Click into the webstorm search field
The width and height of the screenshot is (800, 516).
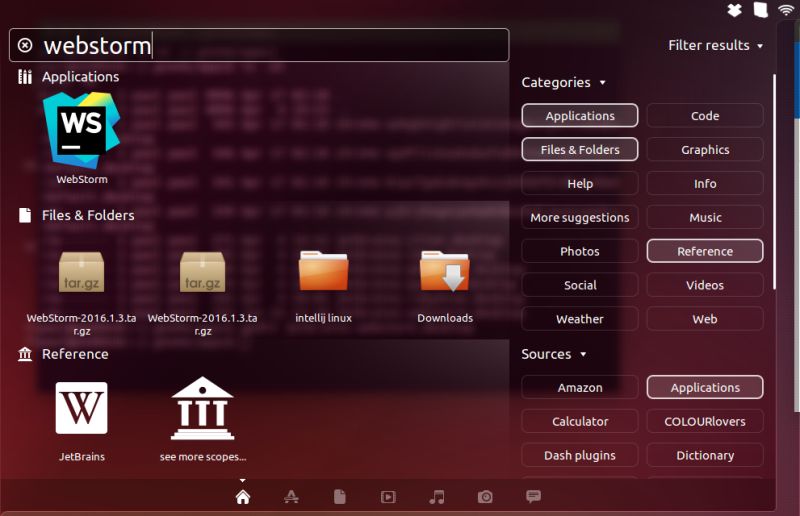pos(259,45)
